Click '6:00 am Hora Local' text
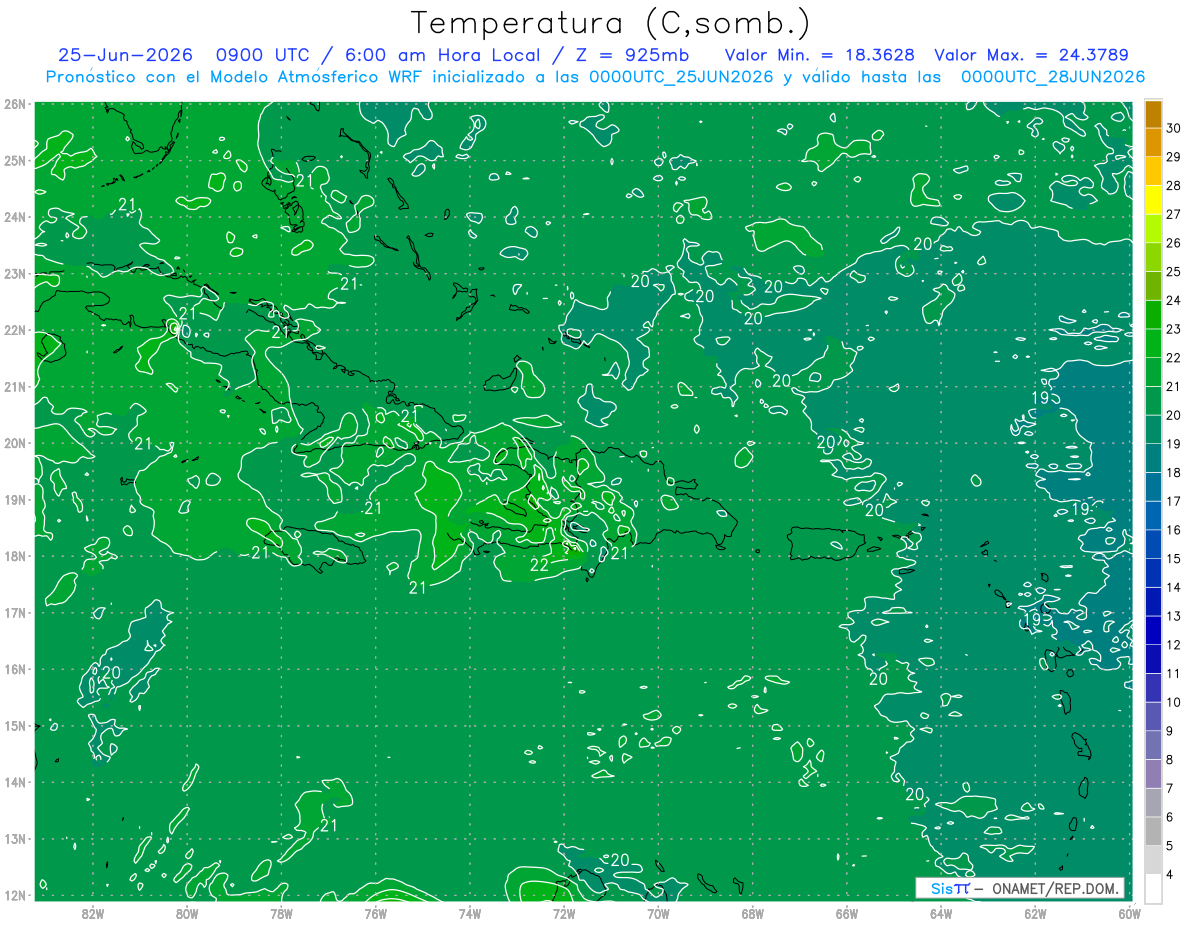Image resolution: width=1200 pixels, height=927 pixels. (442, 55)
